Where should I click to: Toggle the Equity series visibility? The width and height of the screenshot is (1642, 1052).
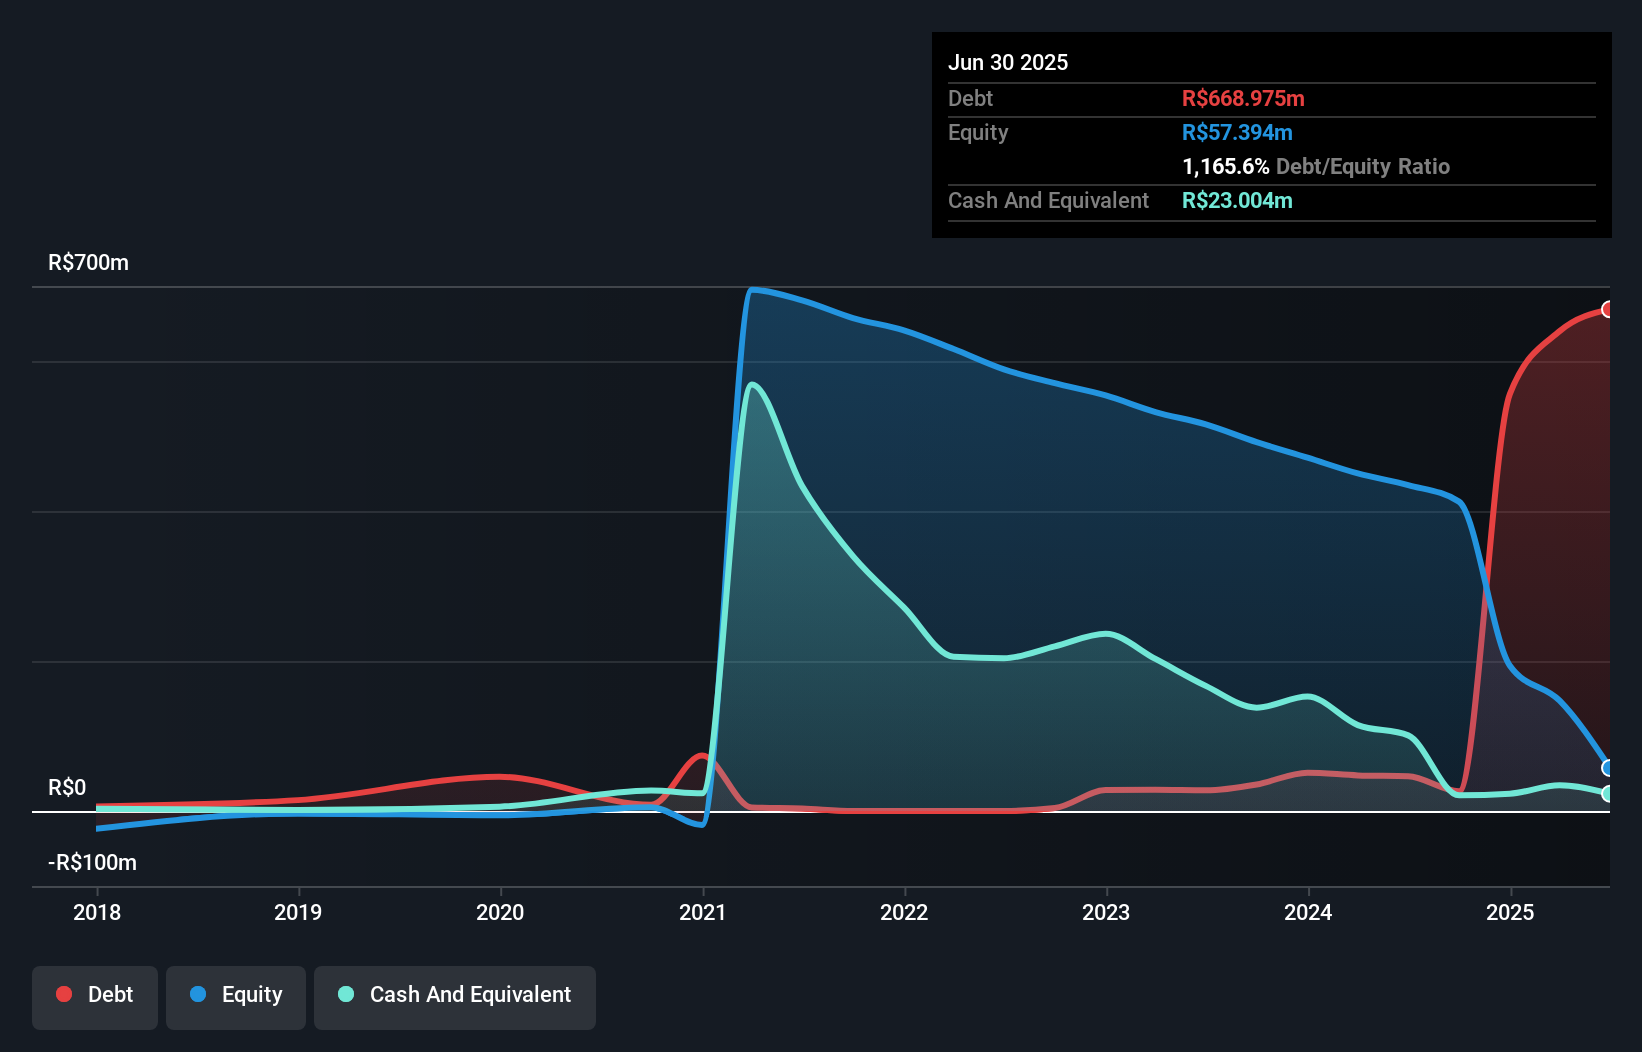point(235,997)
